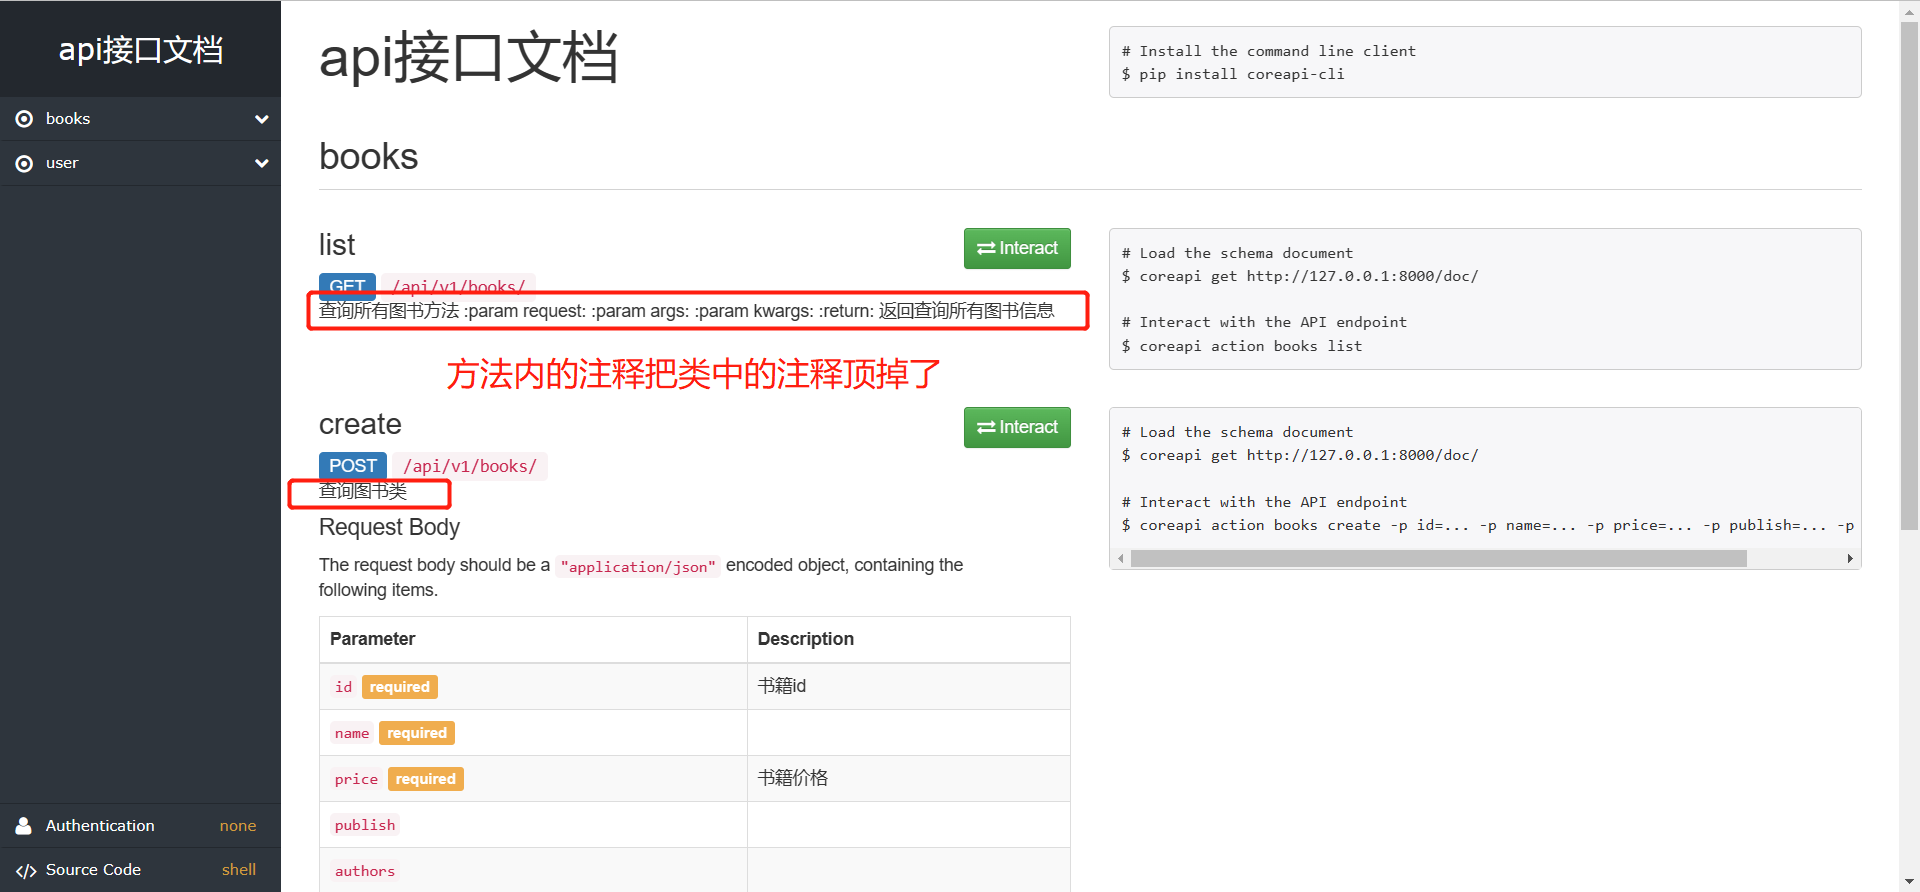
Task: Open the Source Code shell dropdown
Action: pyautogui.click(x=239, y=870)
